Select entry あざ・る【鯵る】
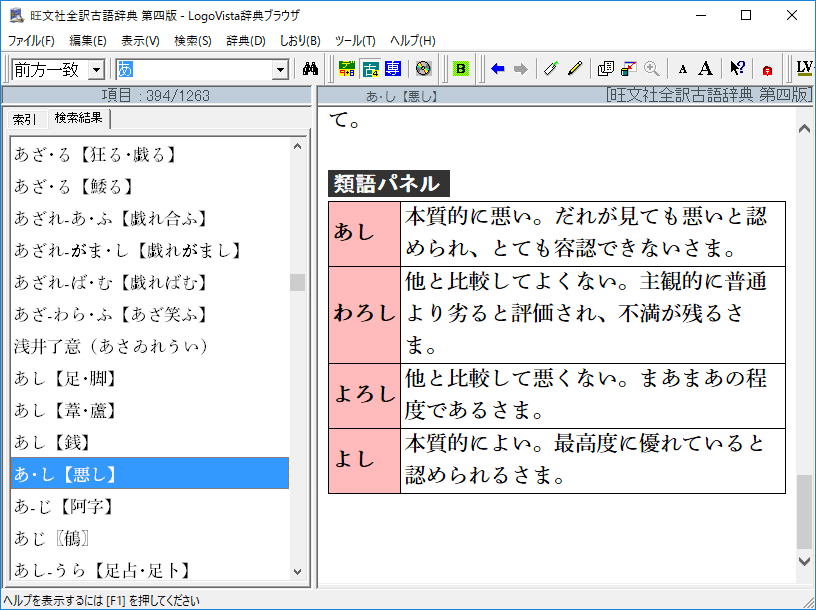816x610 pixels. coord(150,186)
